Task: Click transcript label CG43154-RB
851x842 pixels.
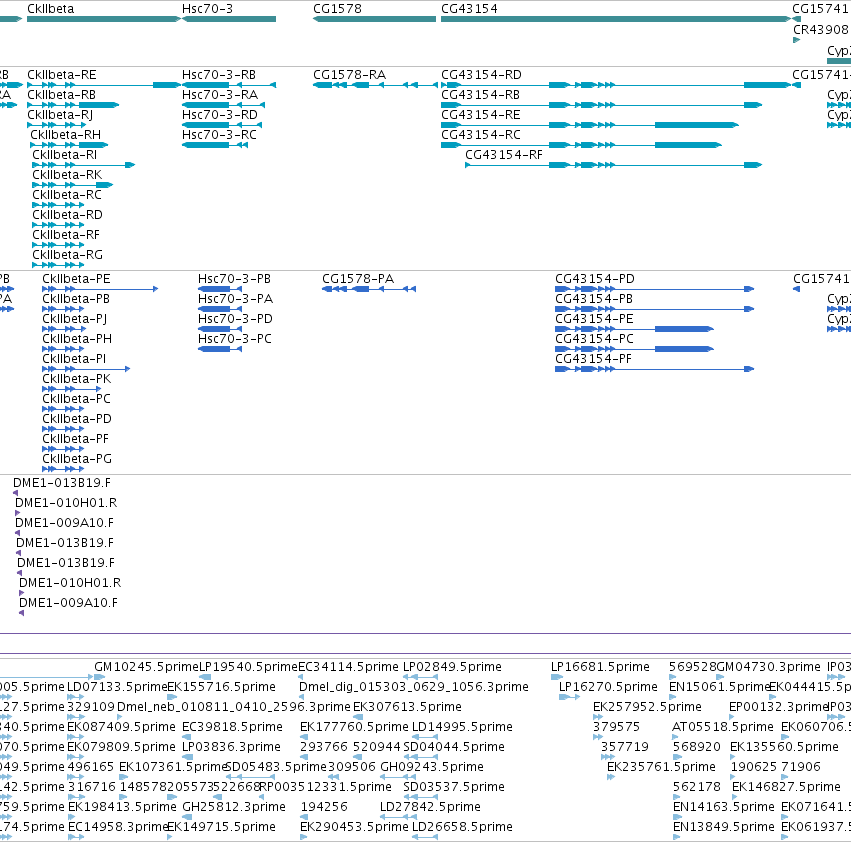Action: 480,95
